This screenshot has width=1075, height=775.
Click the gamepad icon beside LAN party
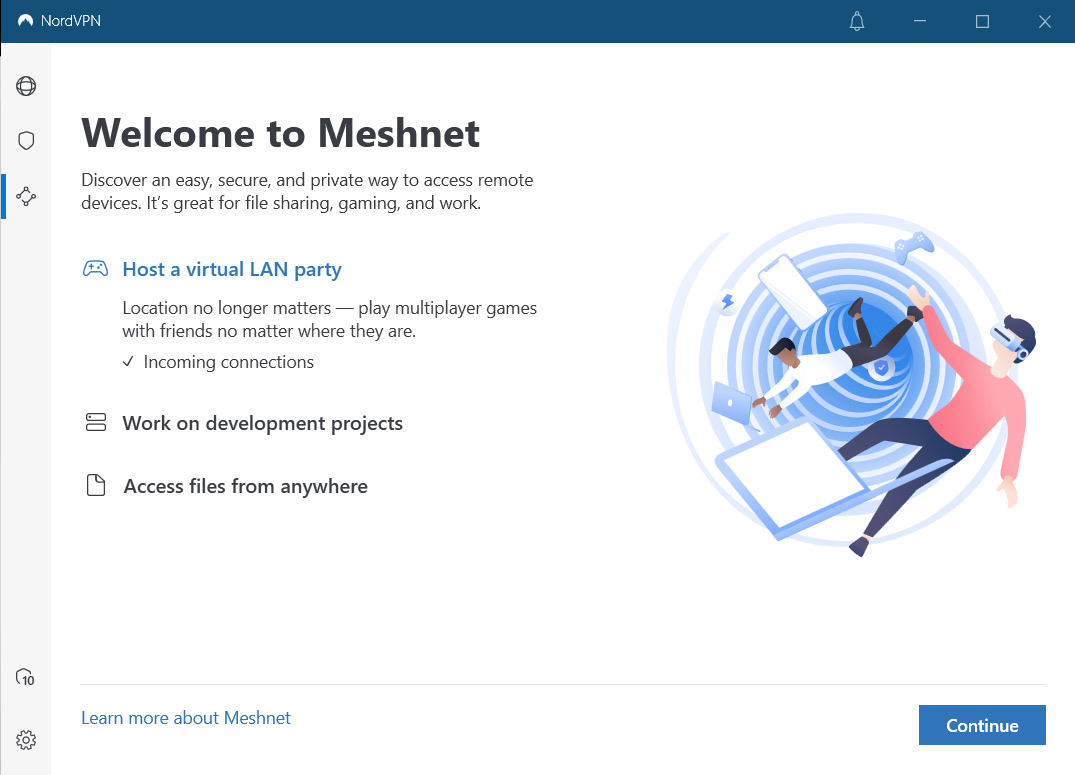pyautogui.click(x=95, y=269)
